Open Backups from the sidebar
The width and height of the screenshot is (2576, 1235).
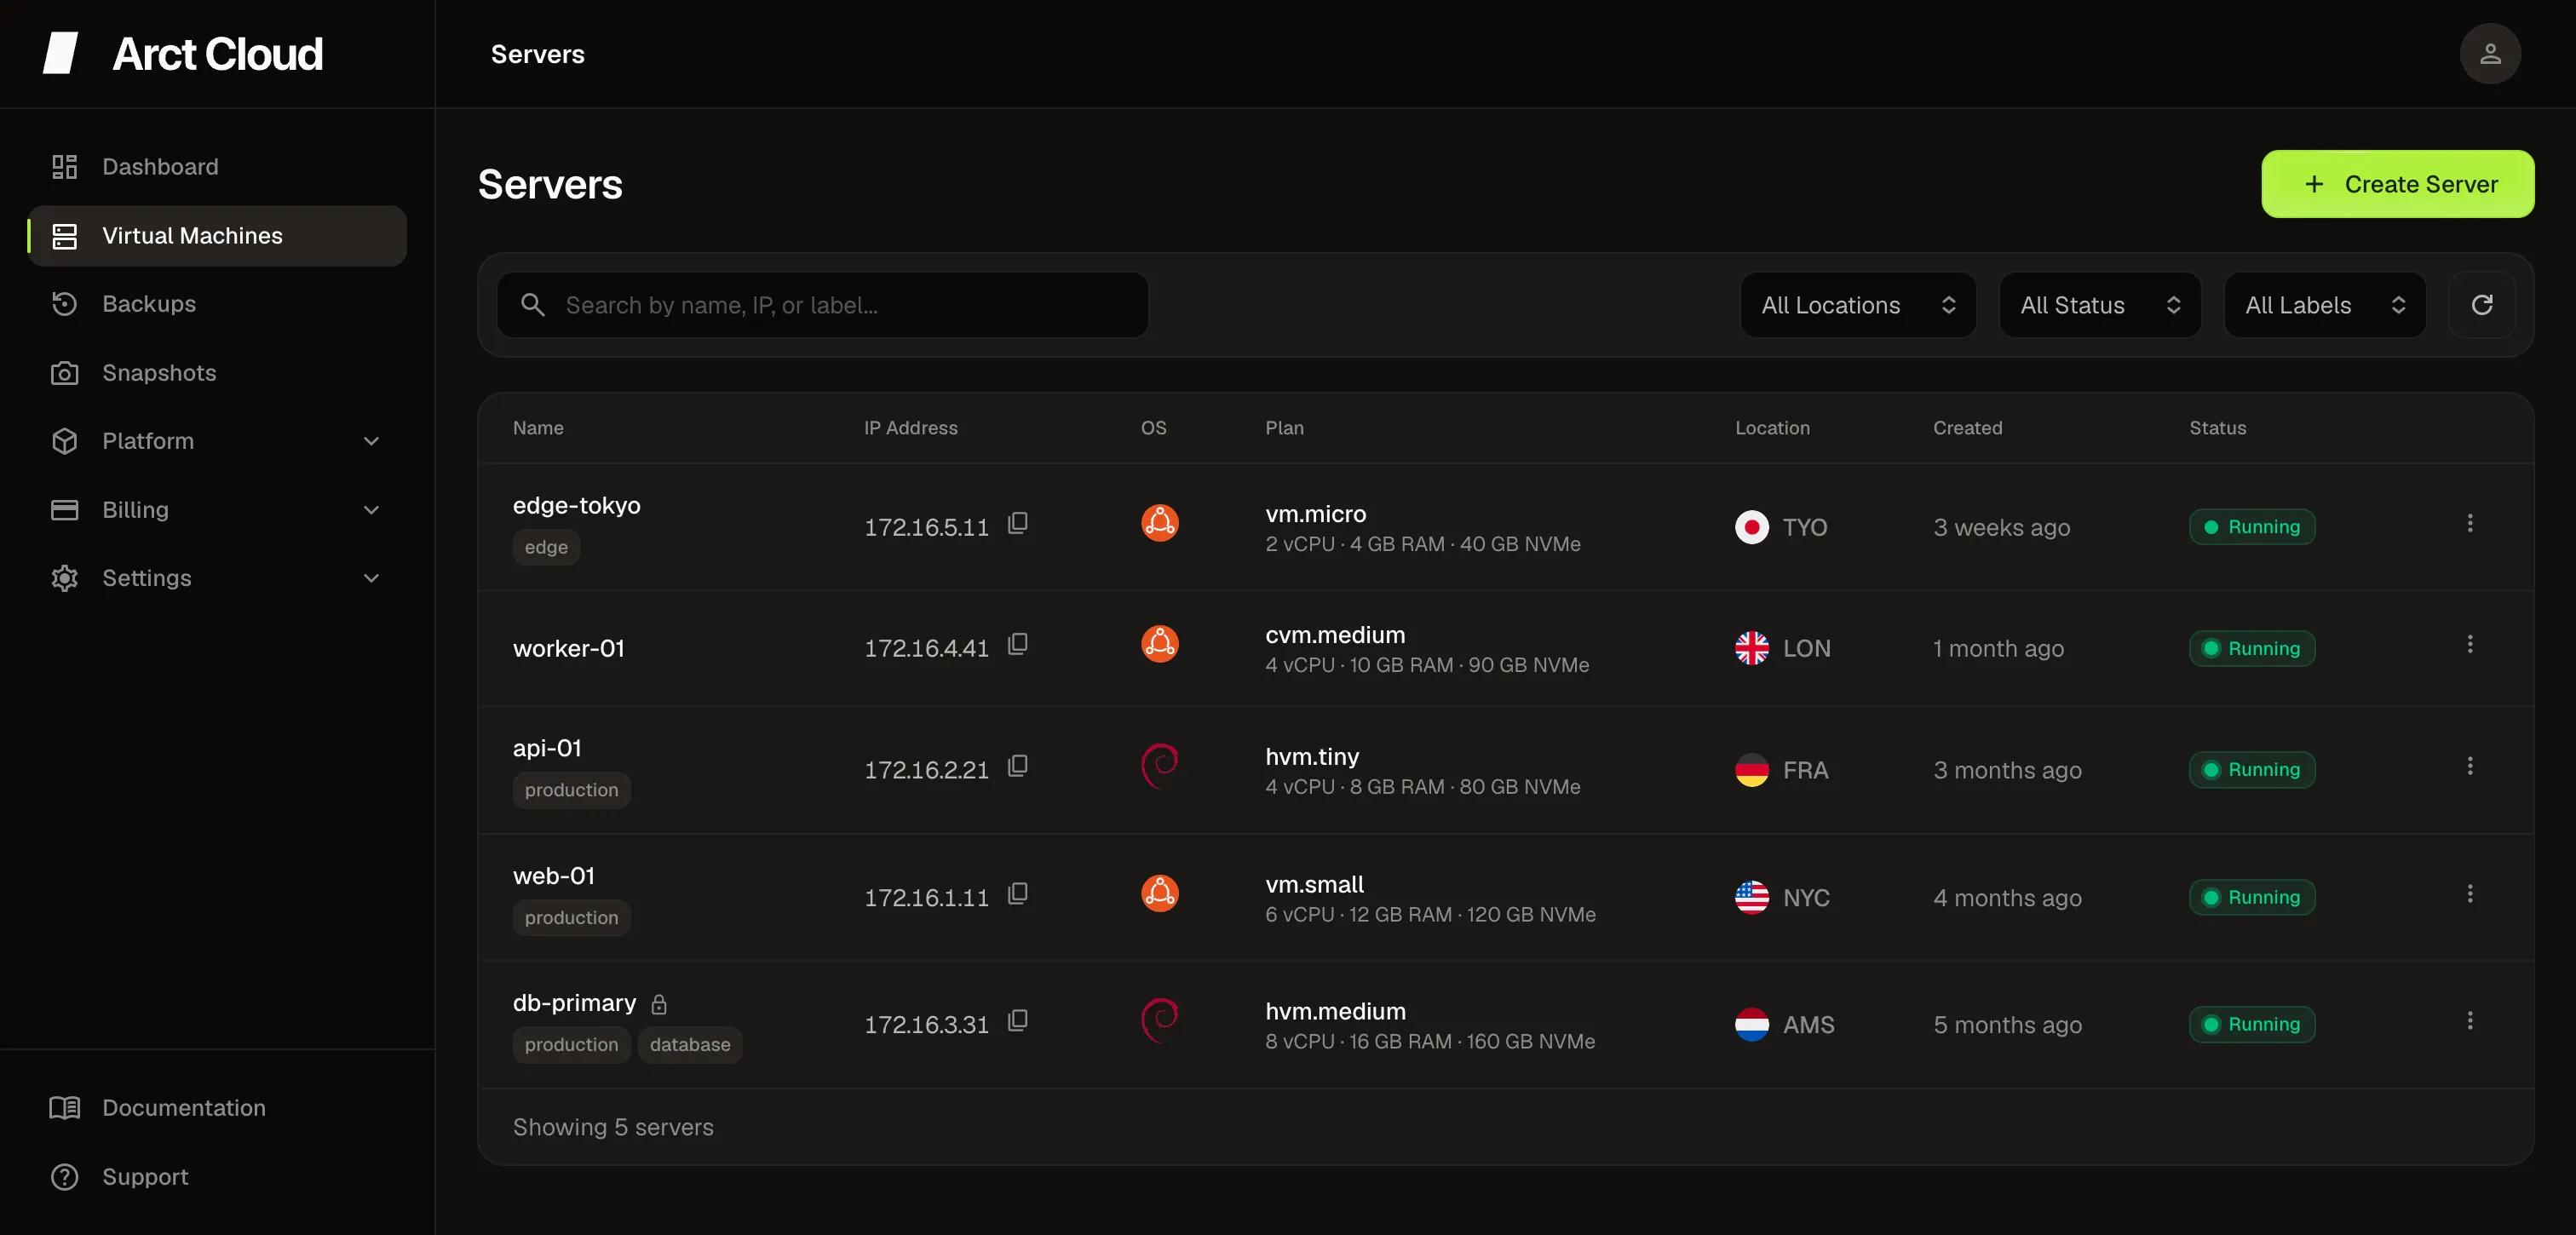(217, 304)
